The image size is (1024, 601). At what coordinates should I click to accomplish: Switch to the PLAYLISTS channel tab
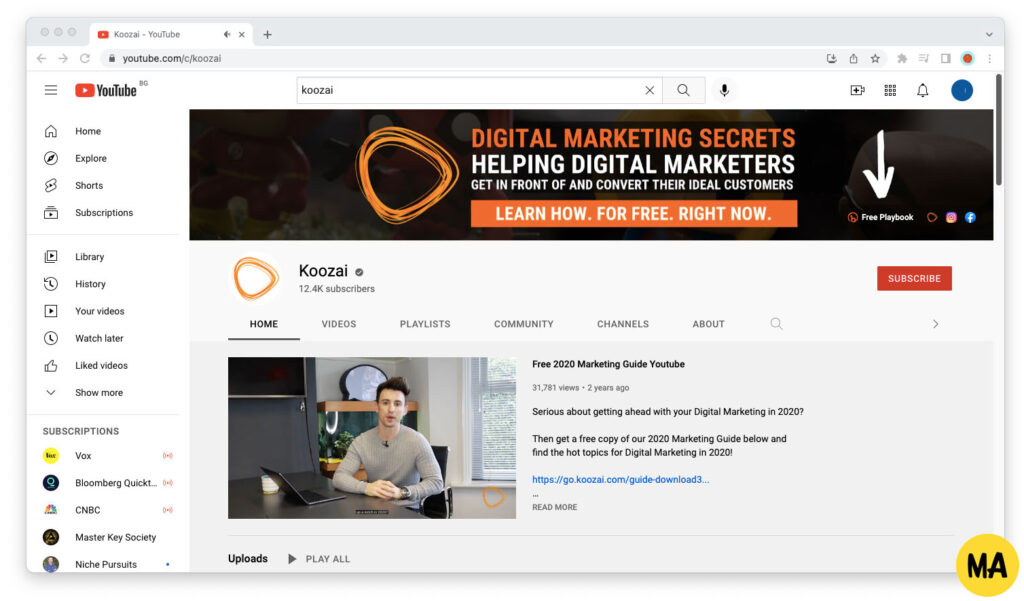[425, 324]
